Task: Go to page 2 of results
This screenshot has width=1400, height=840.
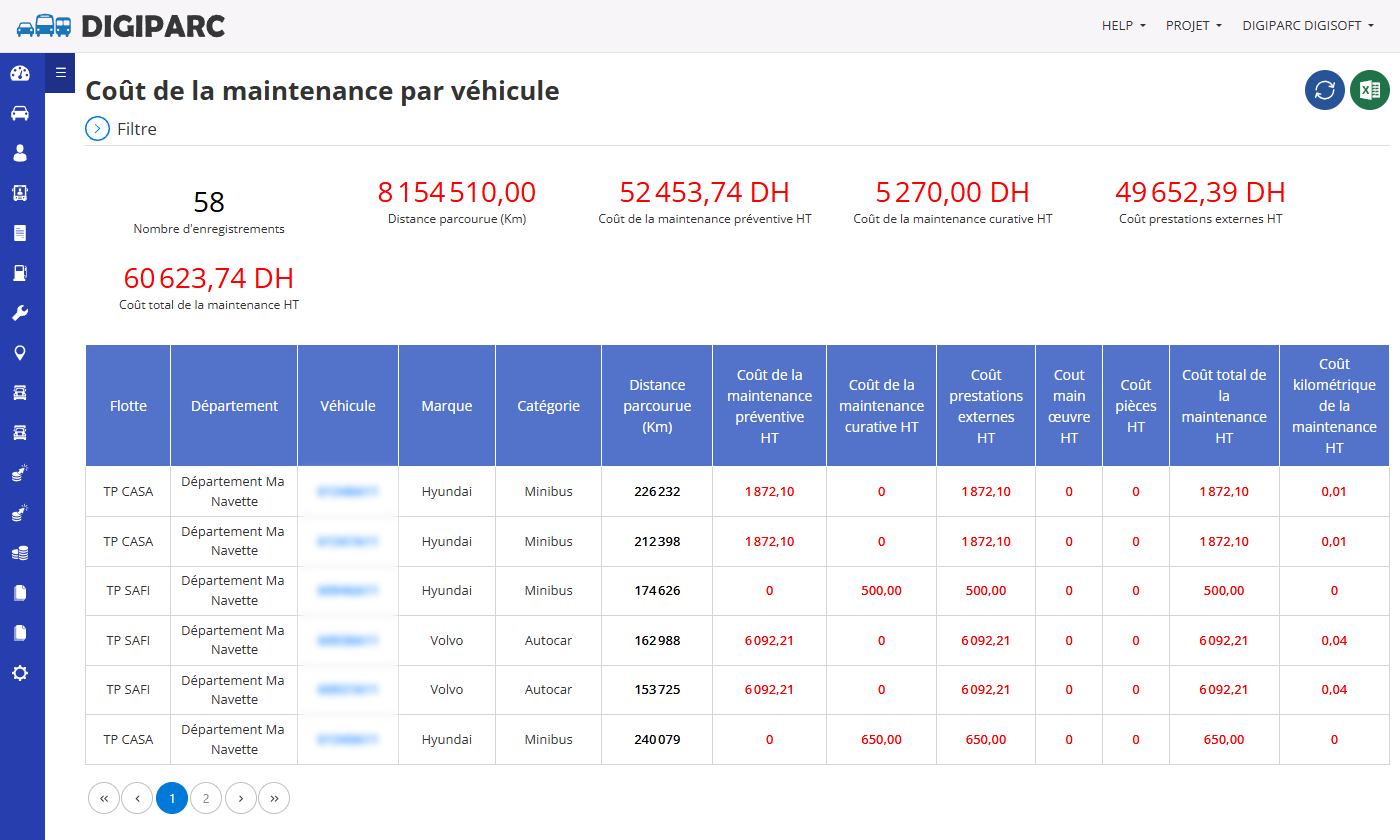Action: click(x=206, y=798)
